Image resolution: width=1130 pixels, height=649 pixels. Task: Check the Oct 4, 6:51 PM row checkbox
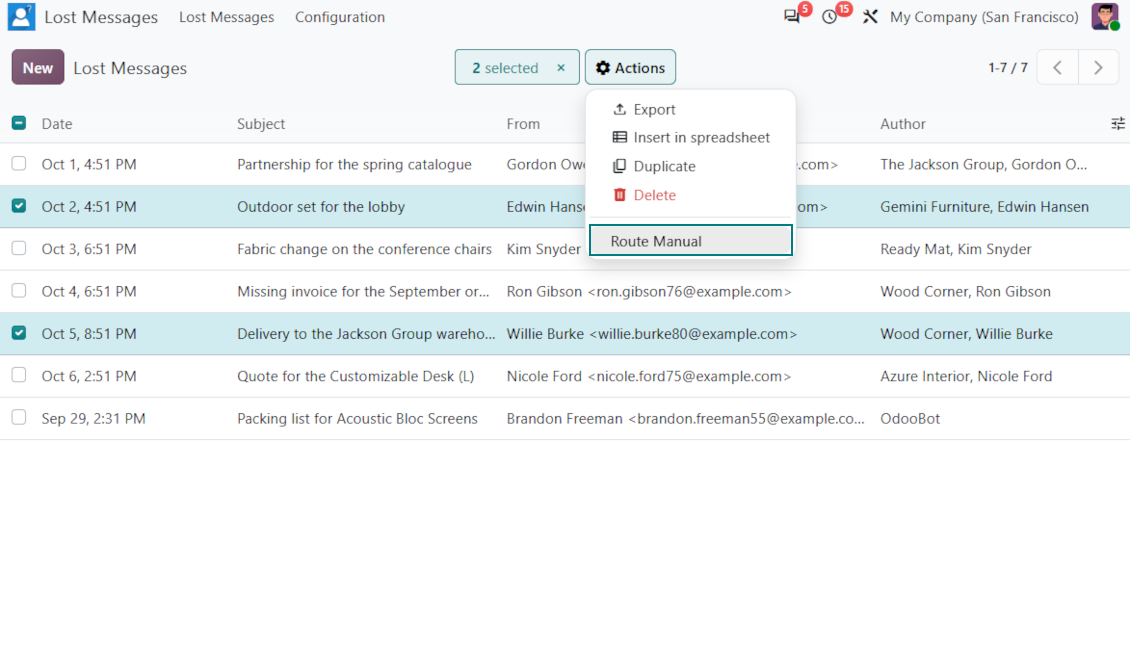[x=19, y=290]
